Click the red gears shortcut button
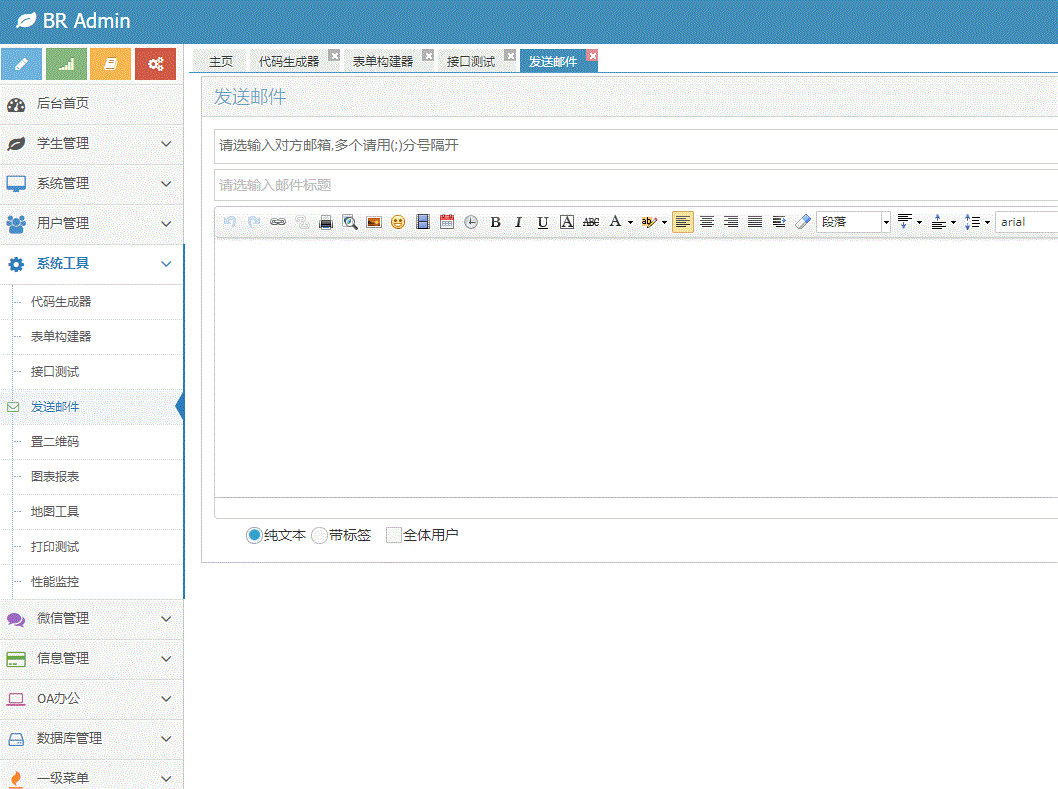The image size is (1058, 789). coord(155,64)
